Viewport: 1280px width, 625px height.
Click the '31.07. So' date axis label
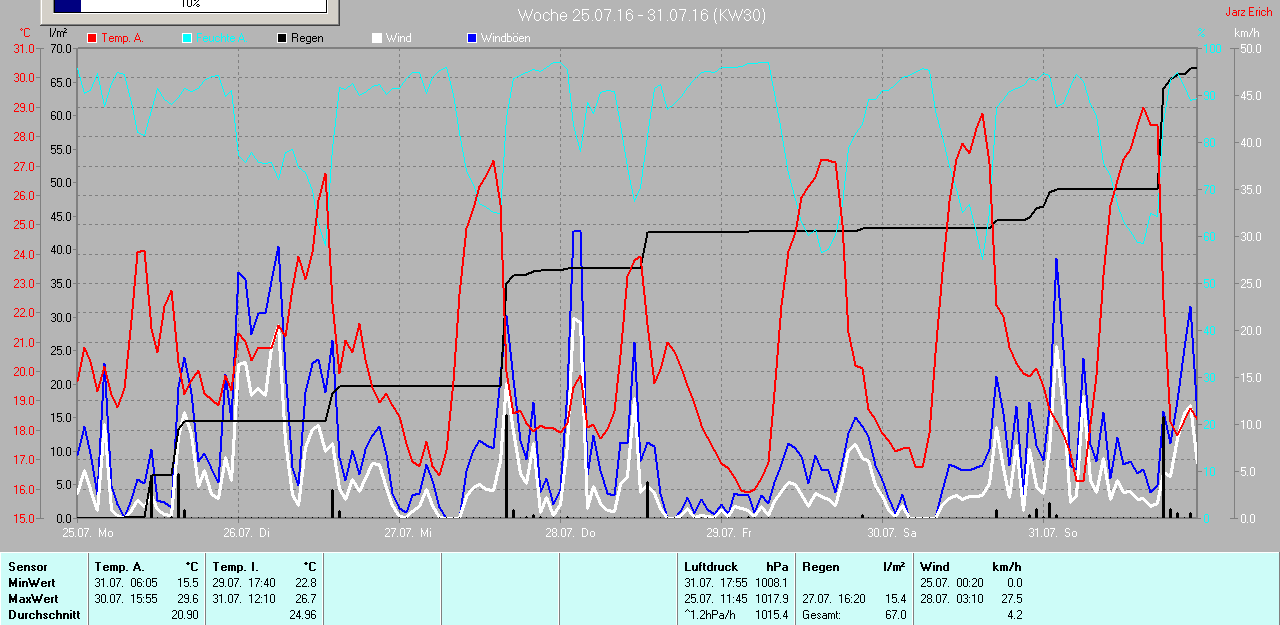pos(1053,533)
